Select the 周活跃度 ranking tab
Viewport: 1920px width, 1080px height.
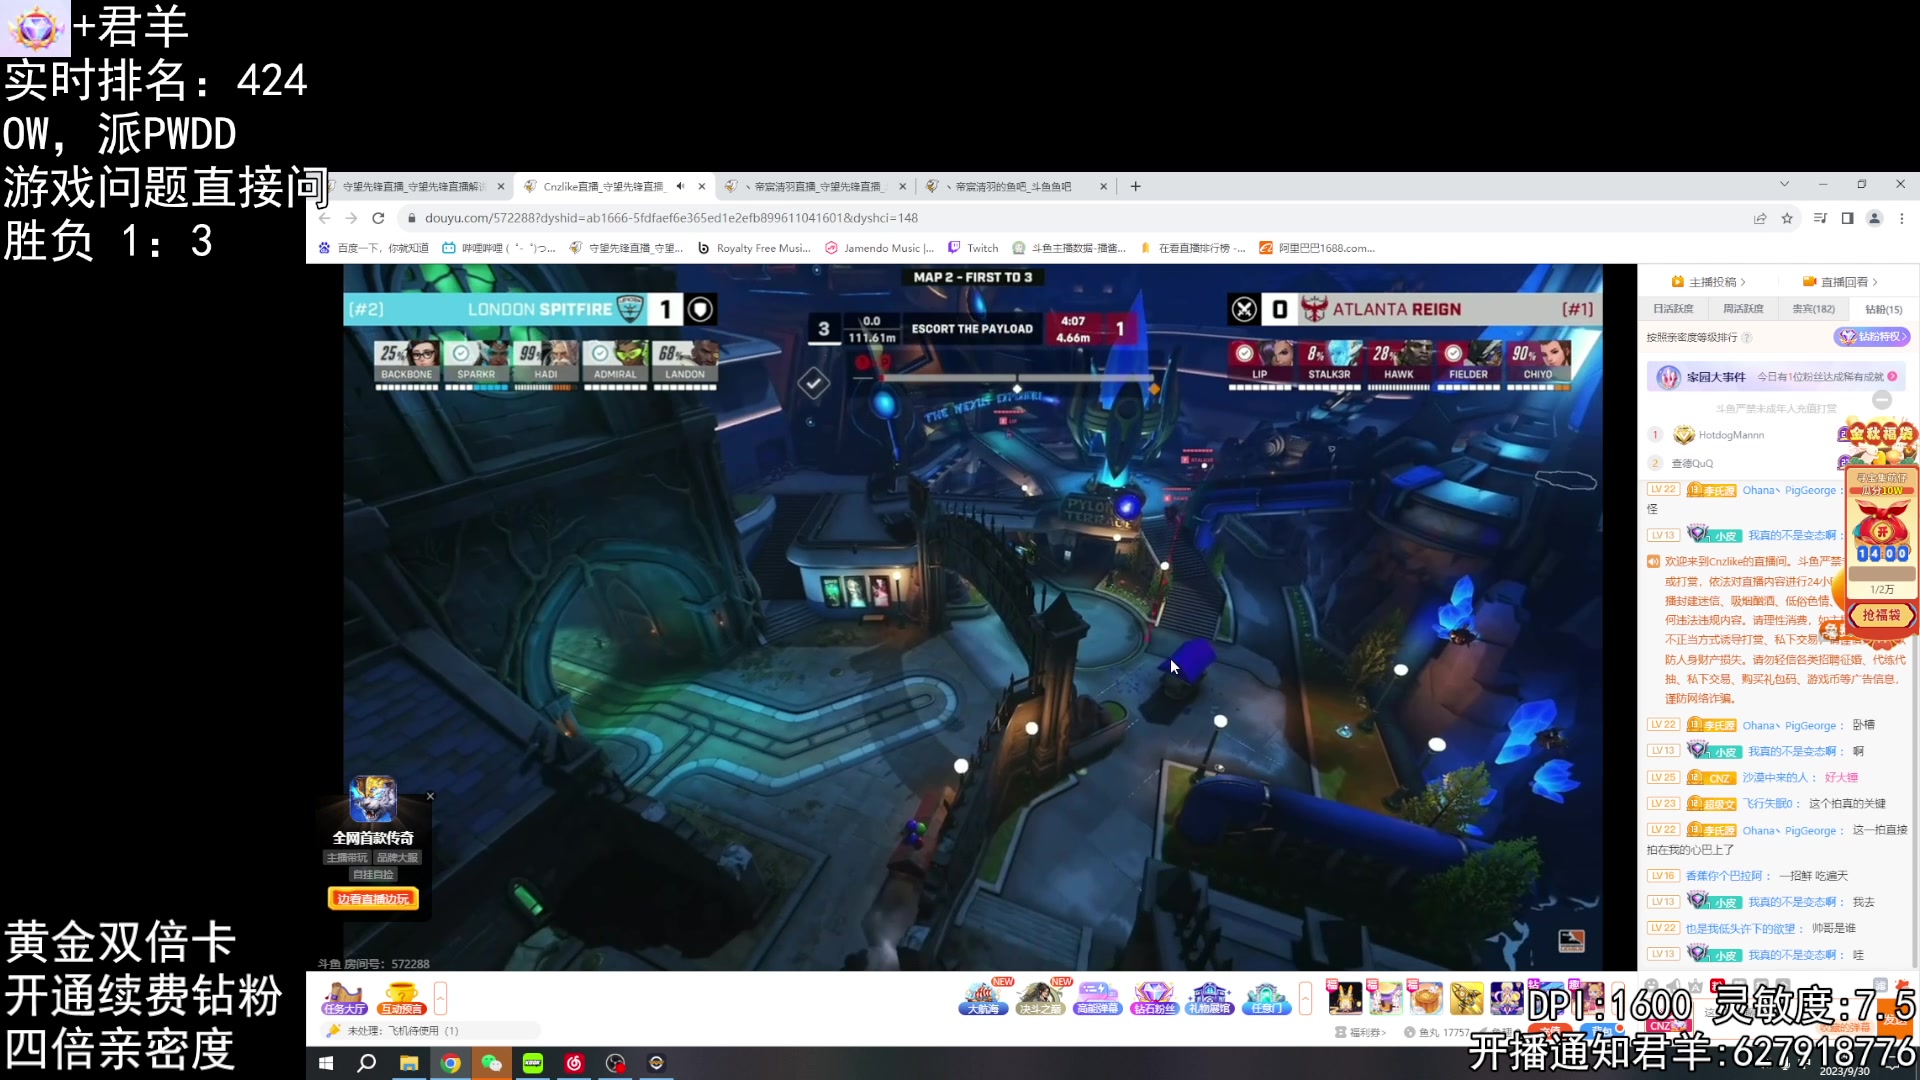[x=1743, y=309]
